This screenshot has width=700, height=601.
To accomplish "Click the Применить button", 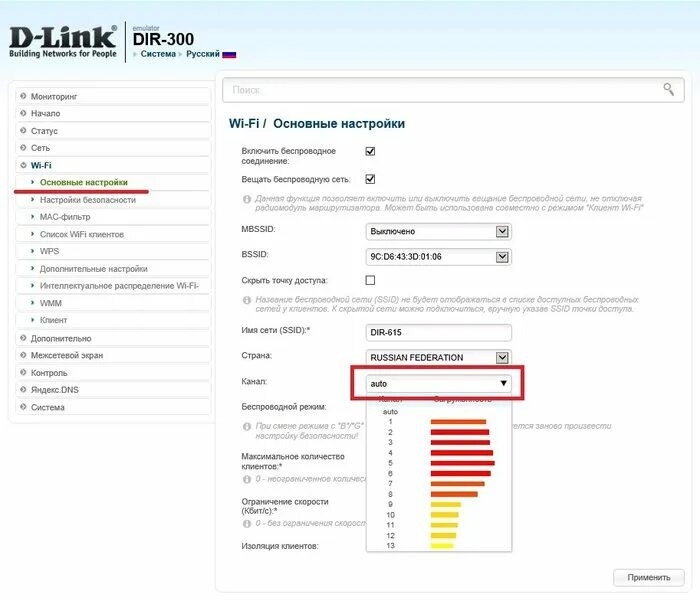I will click(x=649, y=577).
